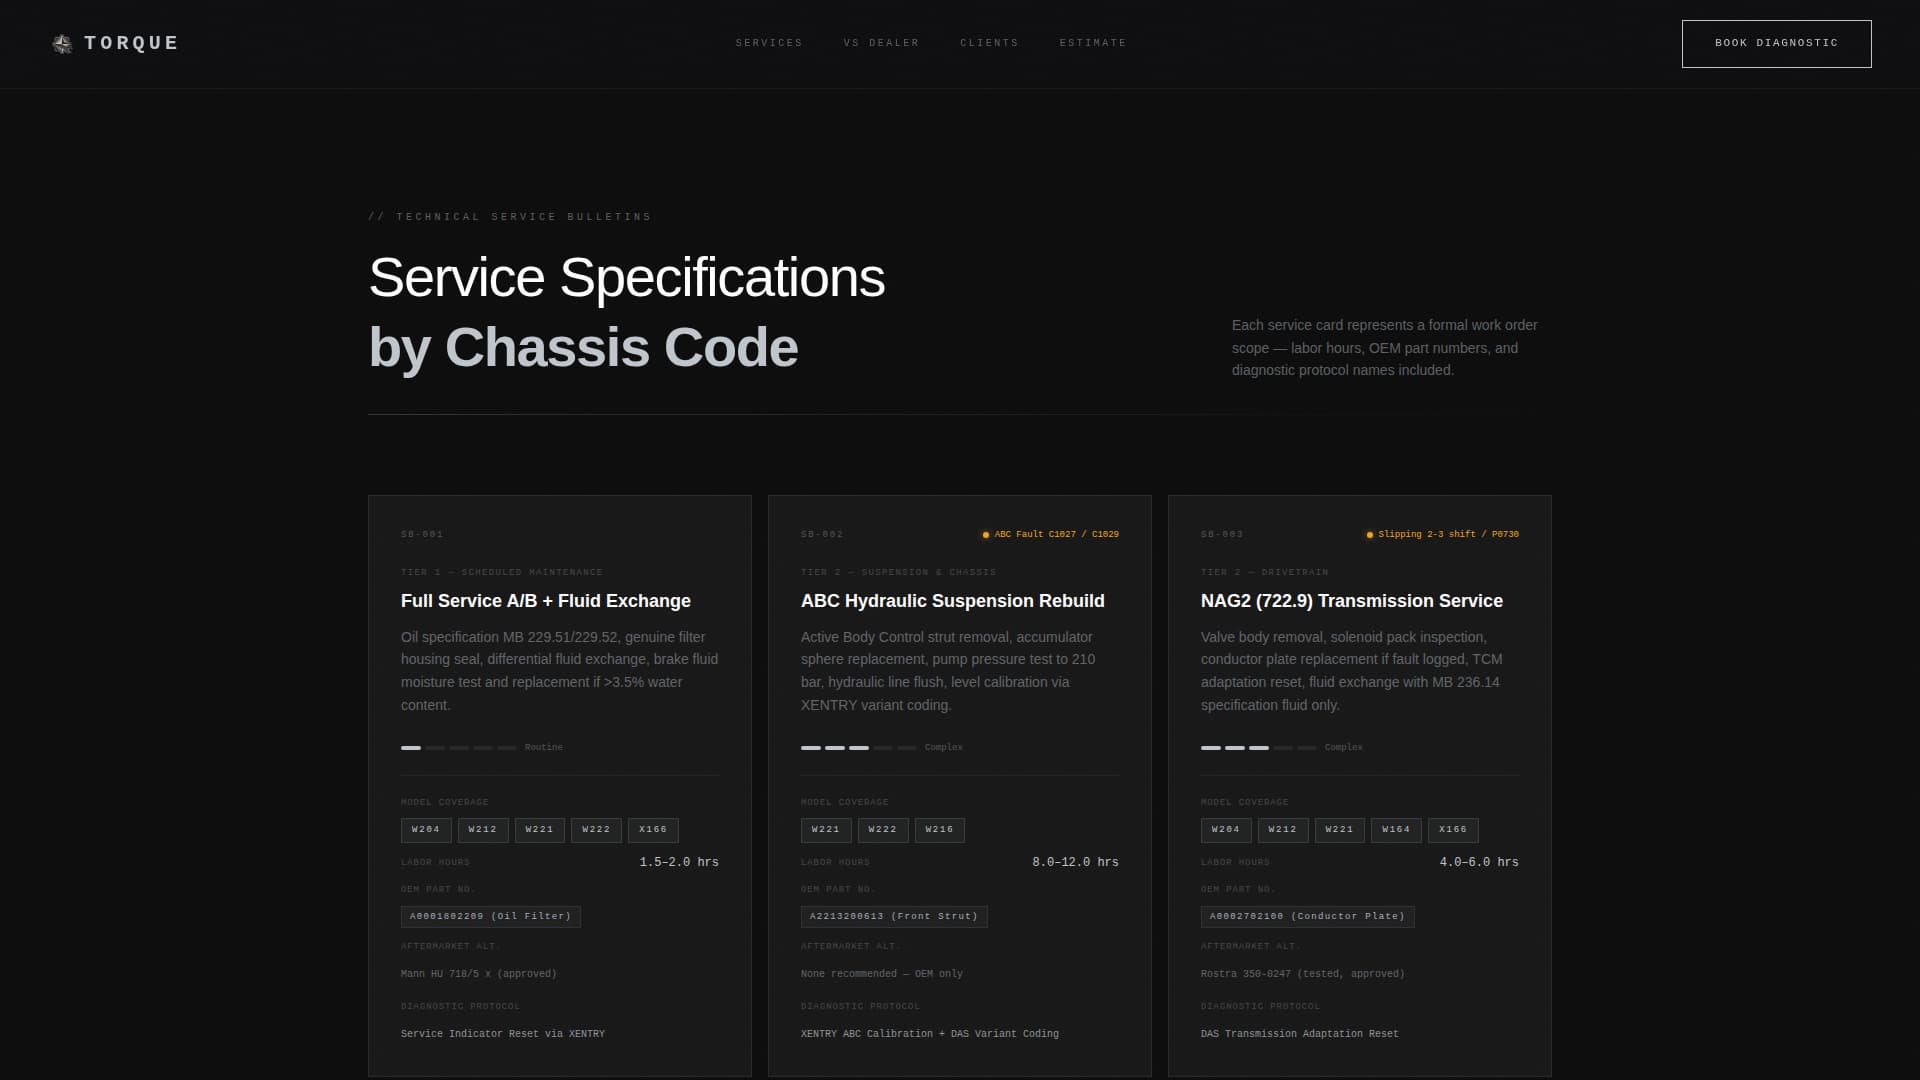This screenshot has width=1920, height=1080.
Task: Click A0001802209 Oil Filter part number
Action: tap(490, 917)
